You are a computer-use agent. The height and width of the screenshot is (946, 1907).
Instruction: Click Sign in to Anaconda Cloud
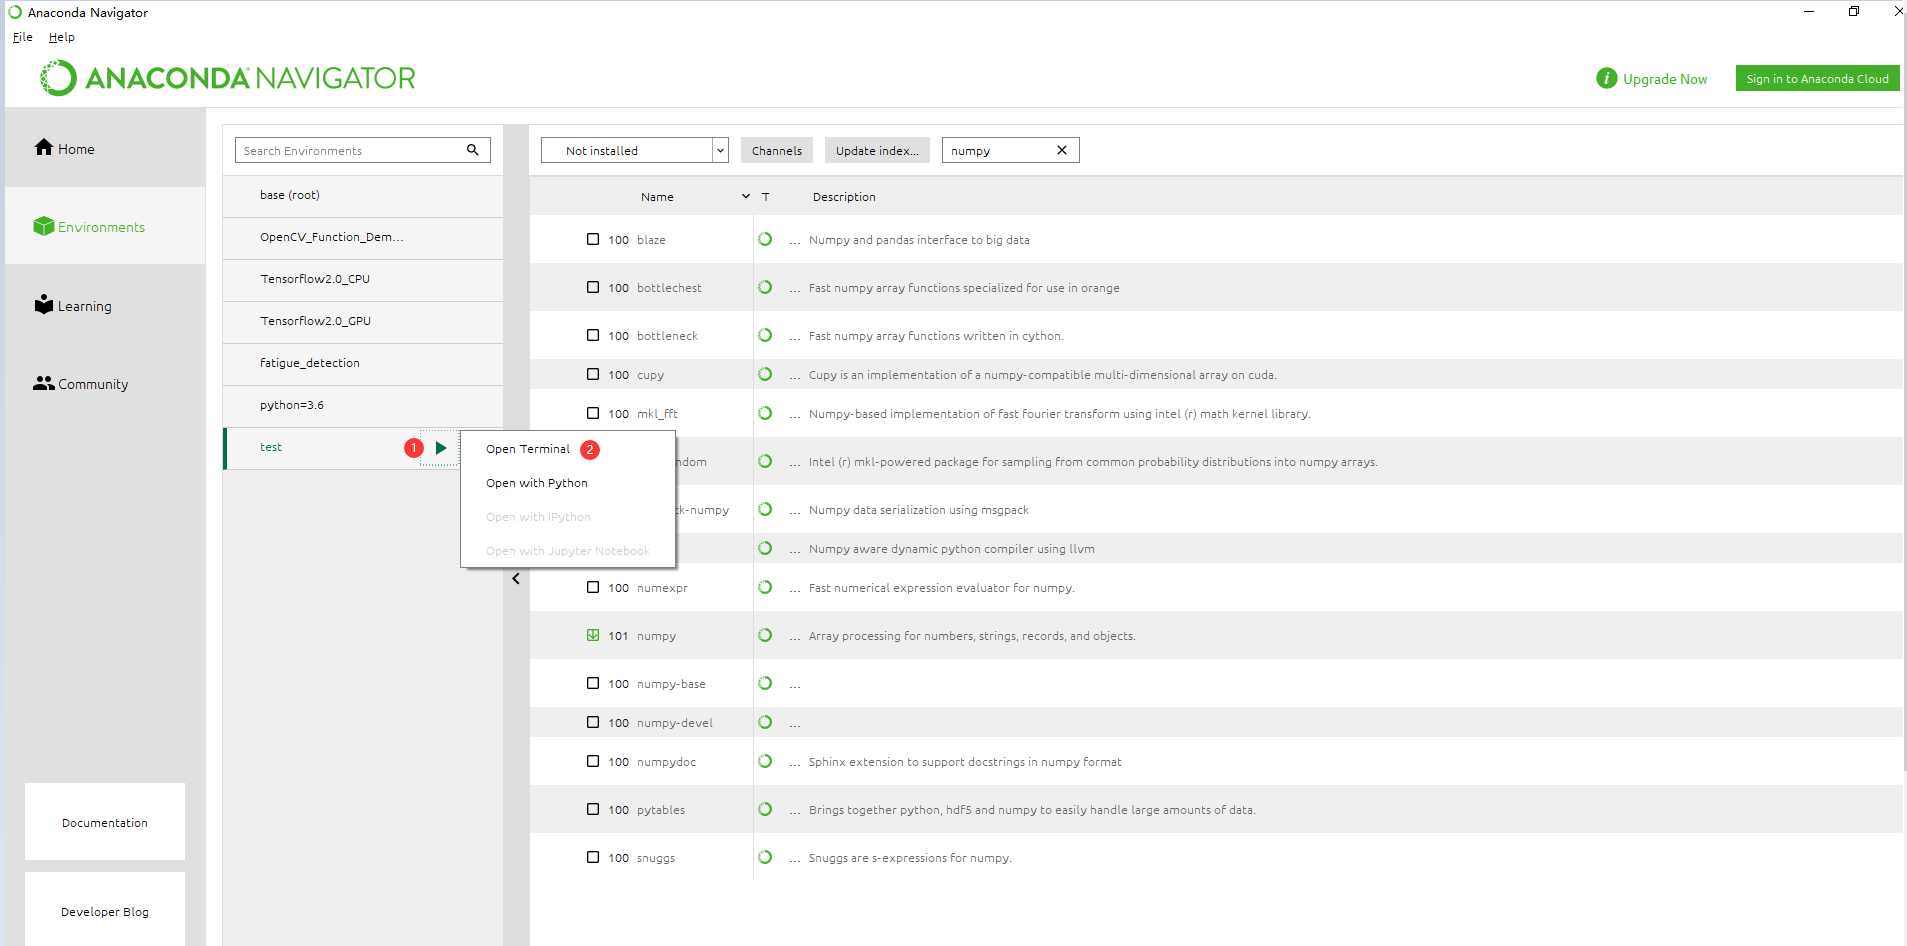pyautogui.click(x=1817, y=78)
